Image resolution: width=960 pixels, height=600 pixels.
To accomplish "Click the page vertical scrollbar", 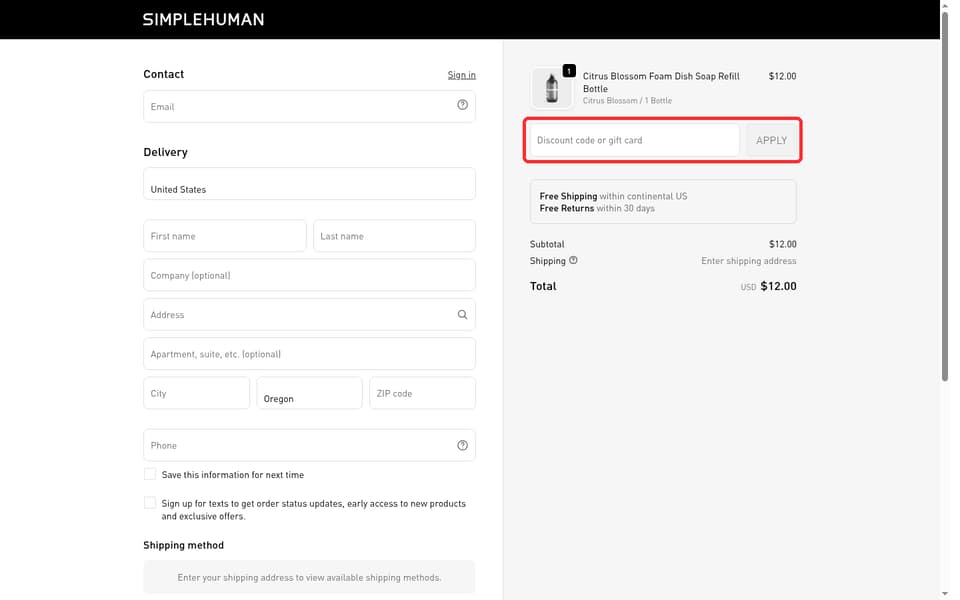I will tap(945, 196).
